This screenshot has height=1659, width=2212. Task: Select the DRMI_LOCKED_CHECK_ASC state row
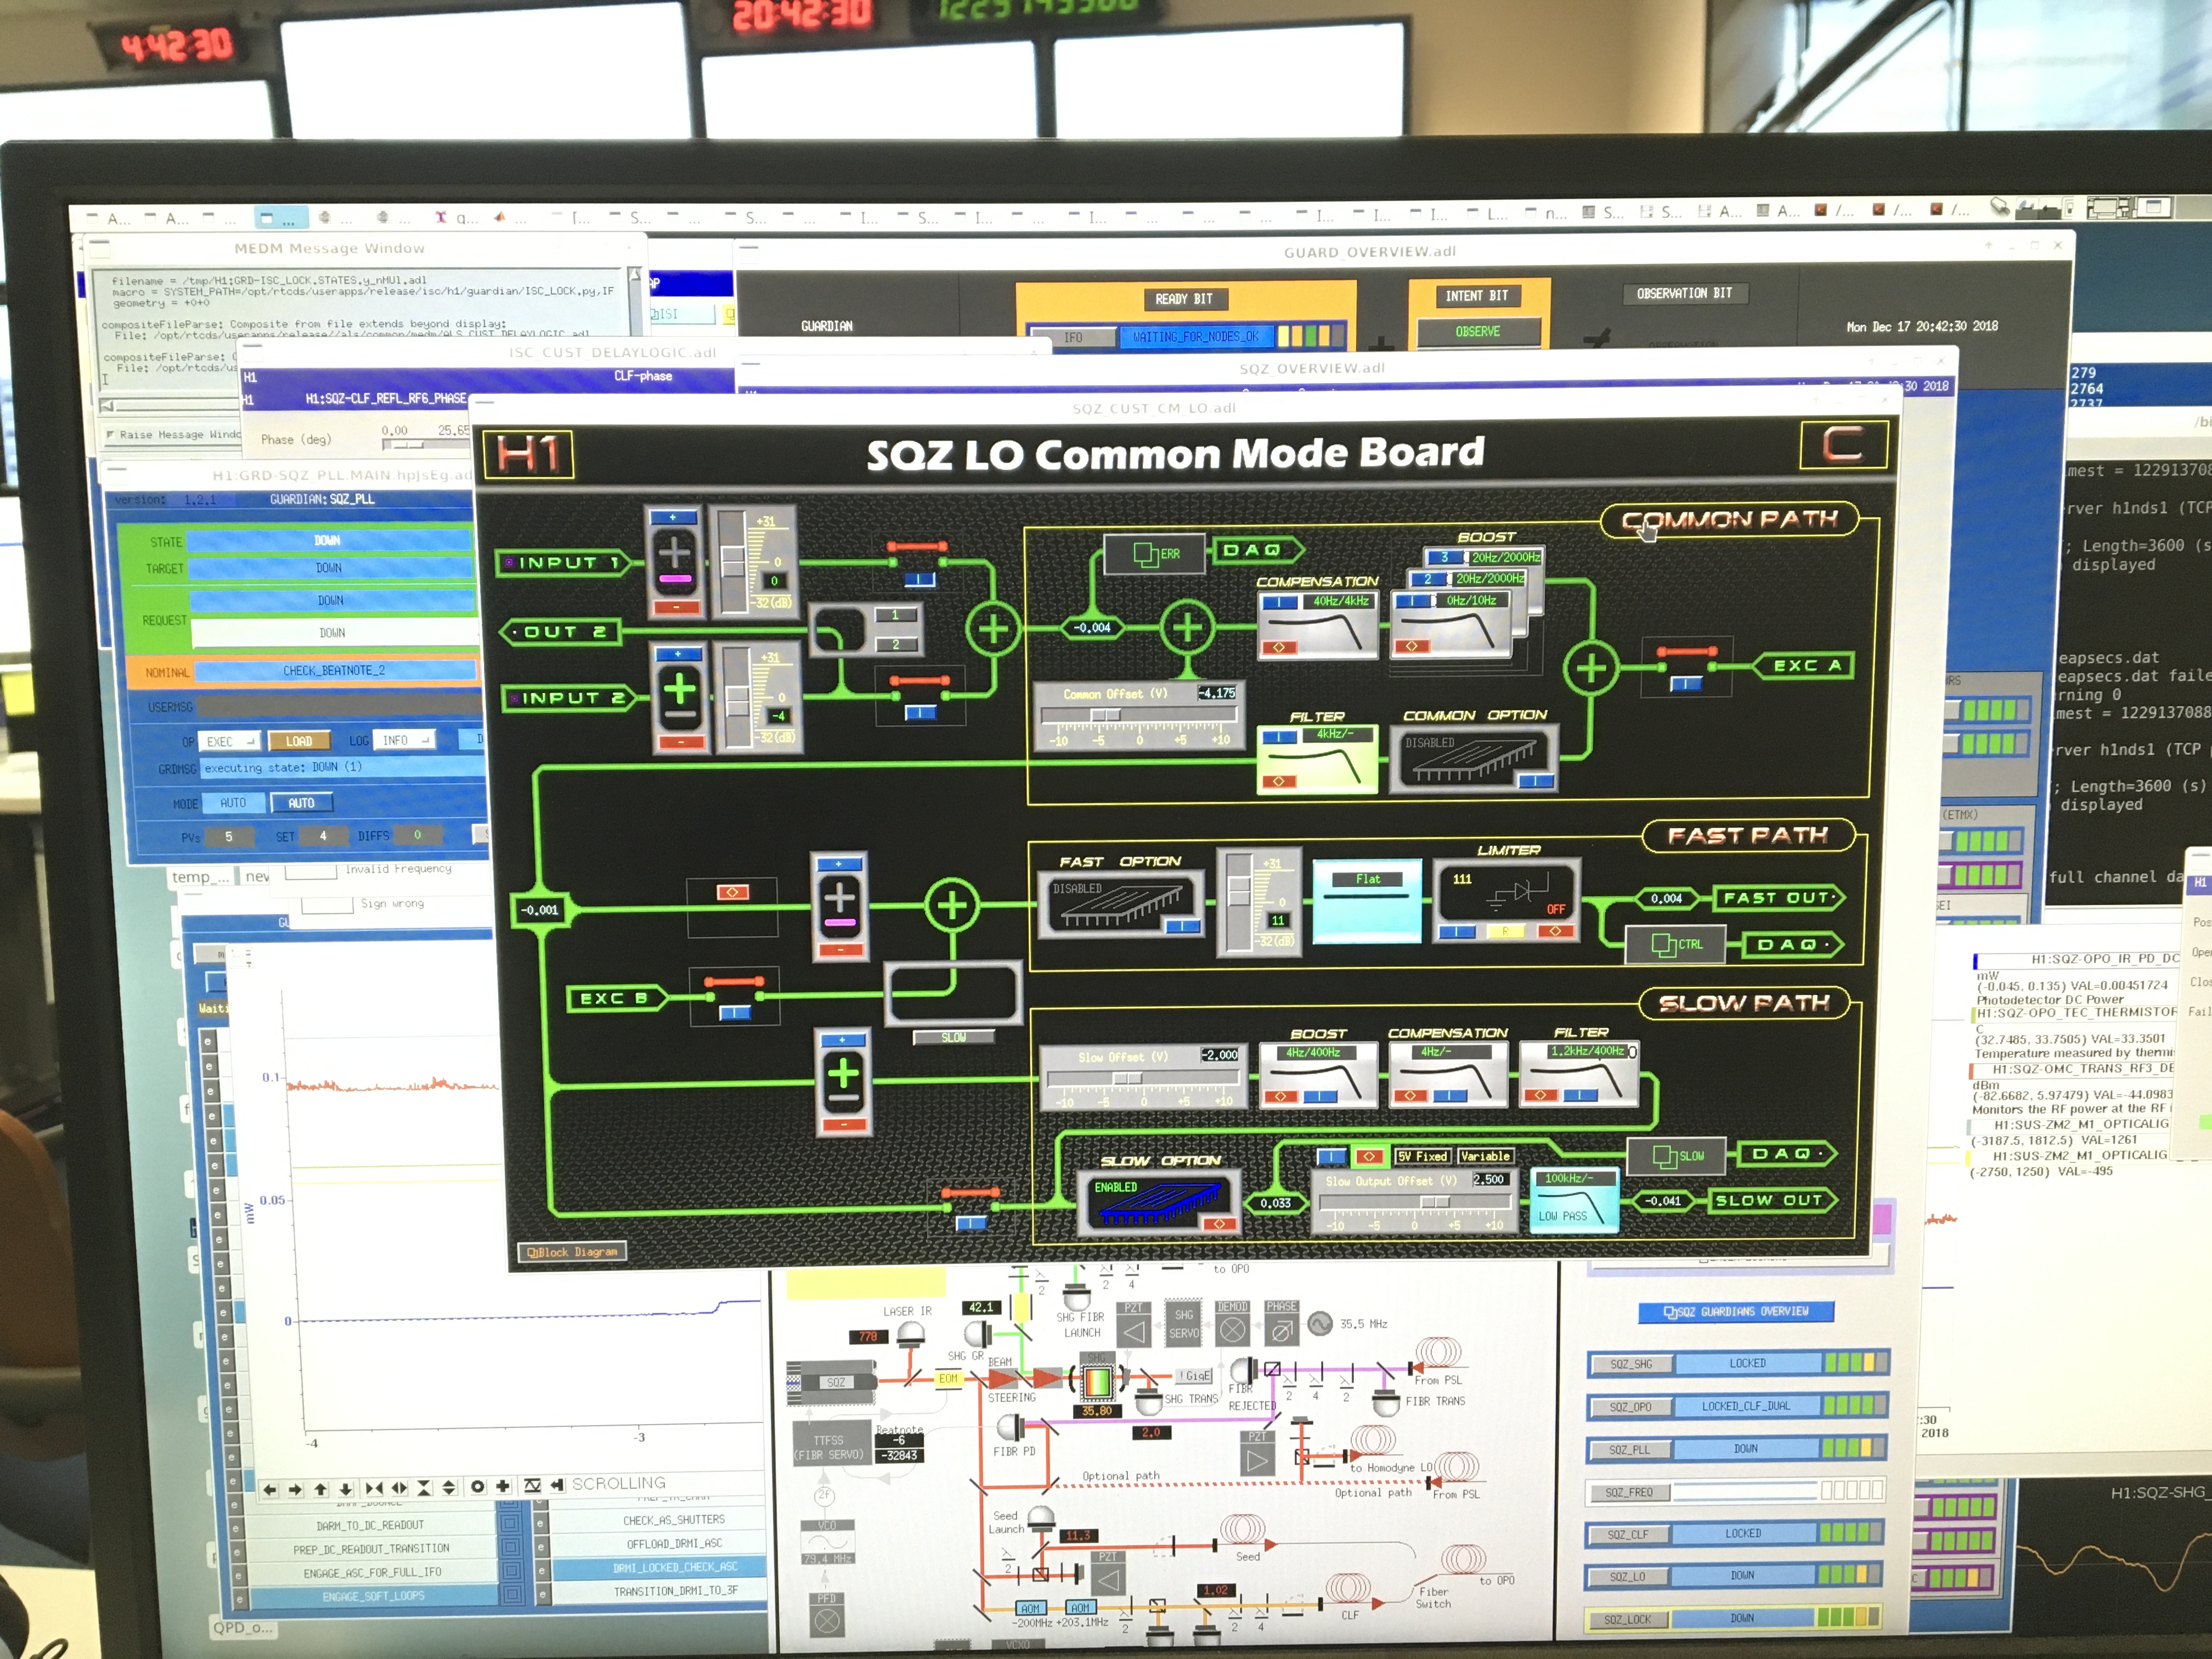tap(659, 1568)
